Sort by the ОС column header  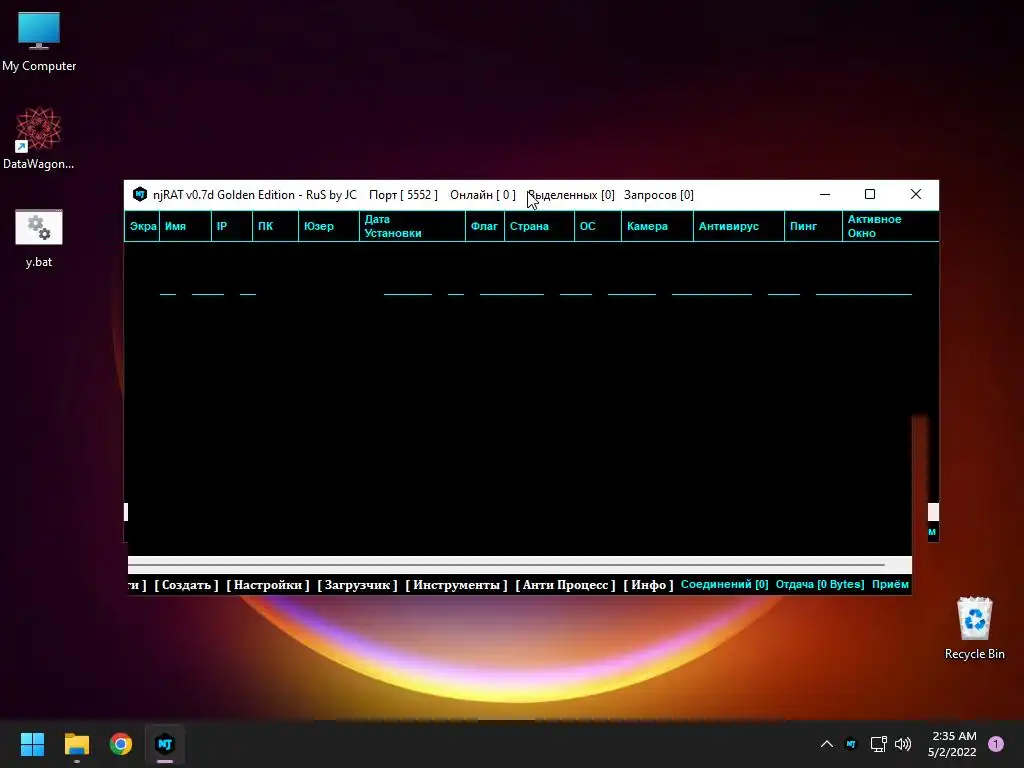click(598, 226)
